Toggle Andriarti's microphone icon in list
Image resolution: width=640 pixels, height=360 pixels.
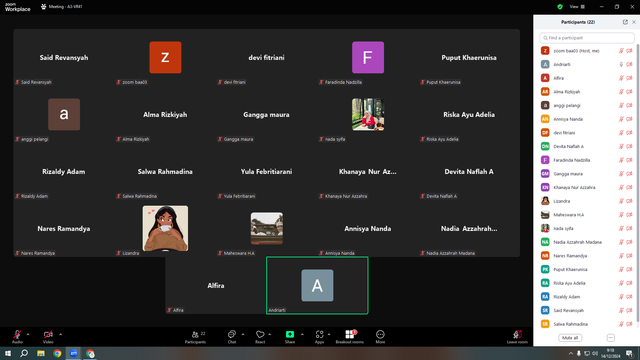621,64
